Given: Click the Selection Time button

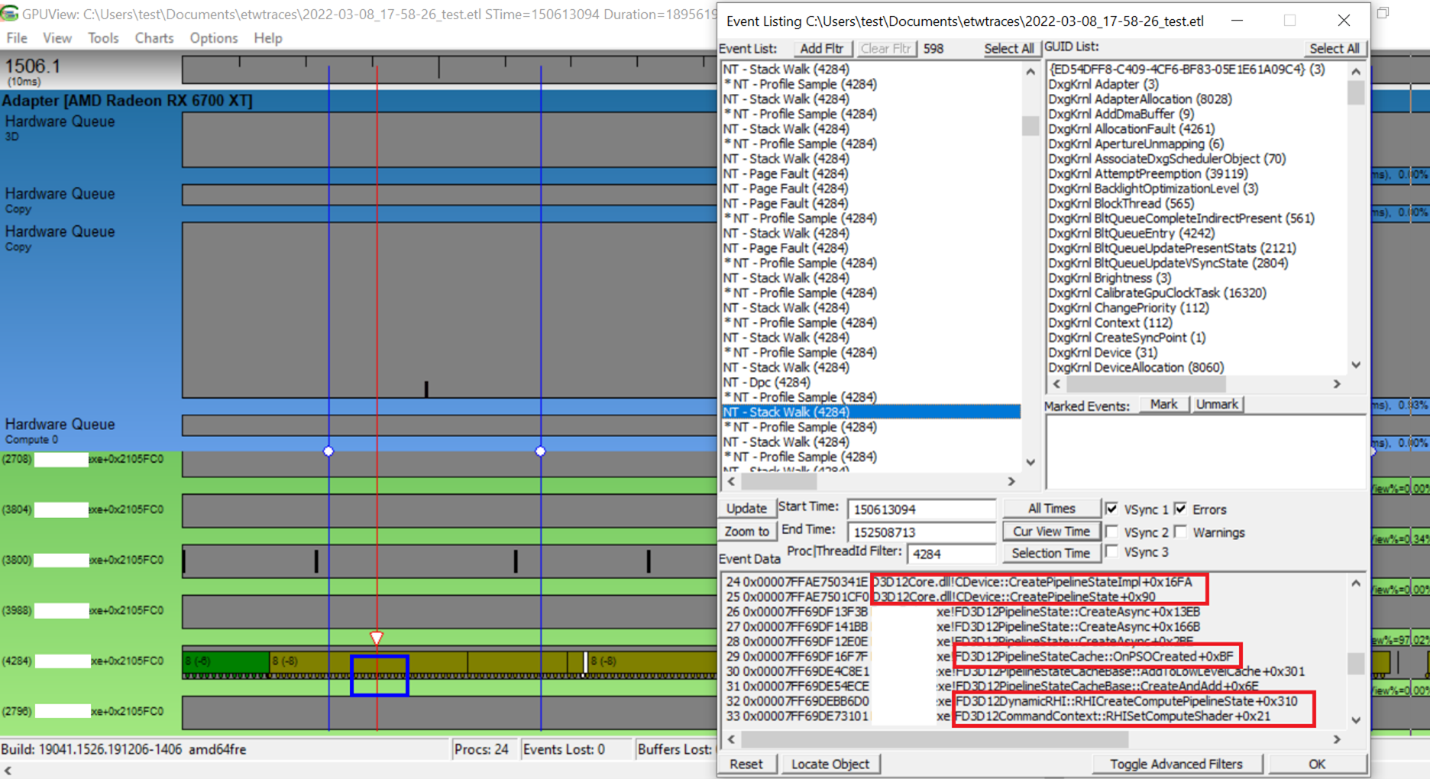Looking at the screenshot, I should point(1051,553).
